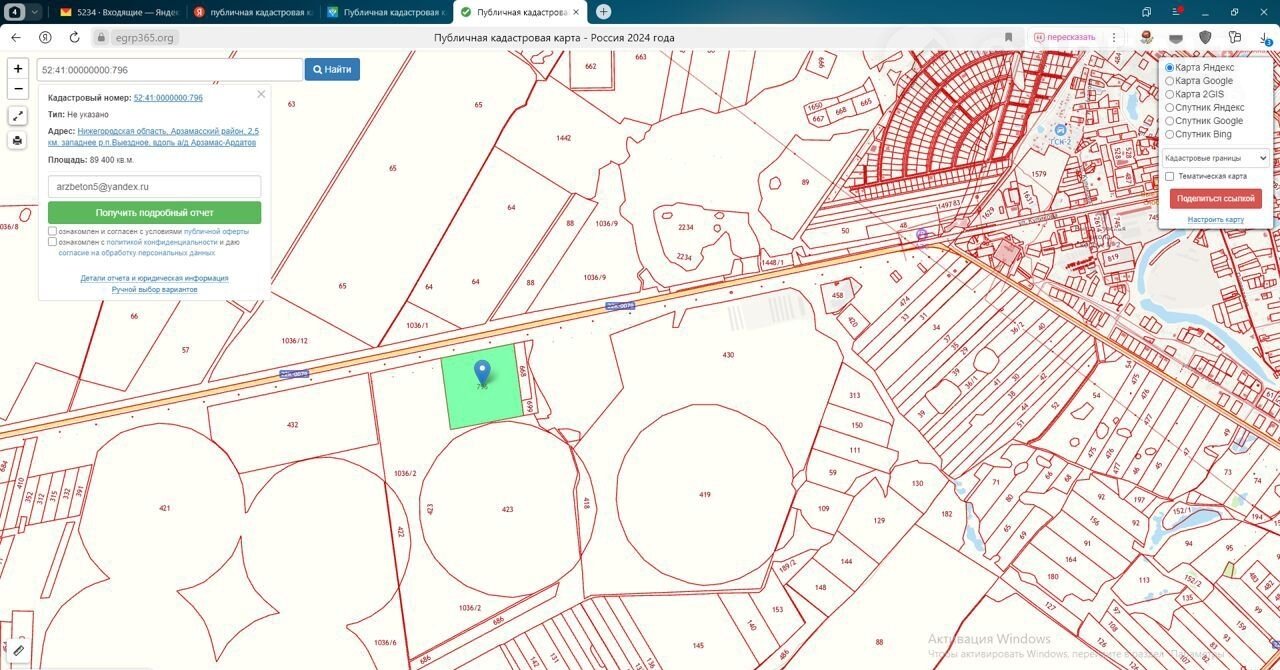Bookmark this page in the address bar
The image size is (1280, 670).
tap(1009, 37)
